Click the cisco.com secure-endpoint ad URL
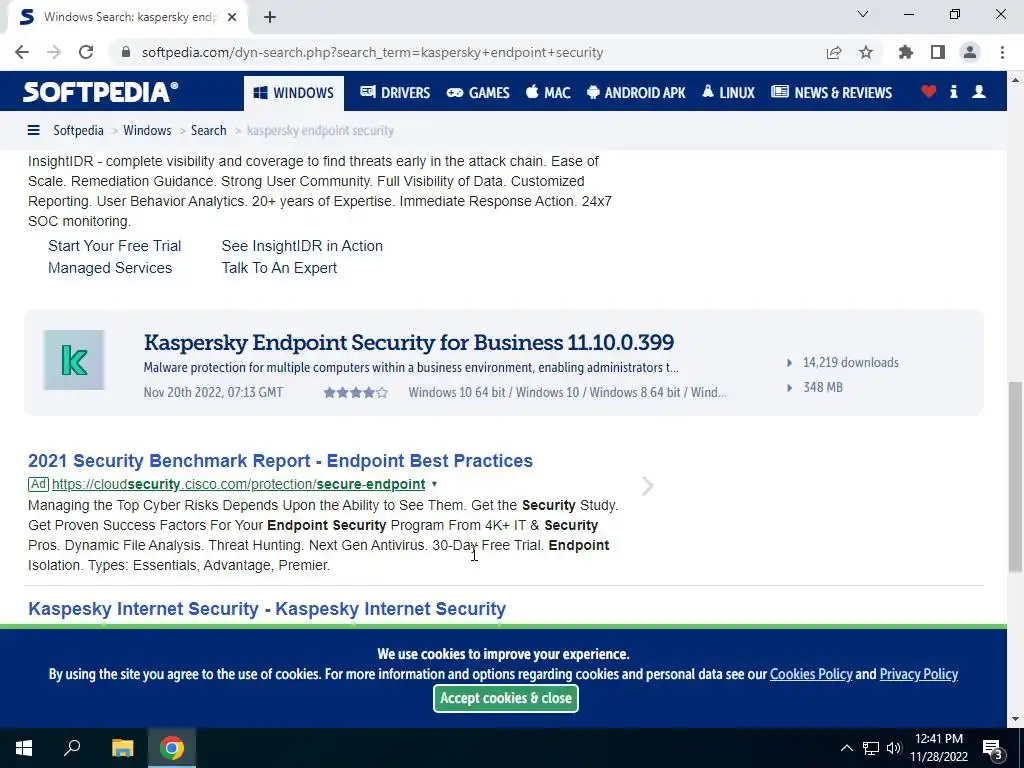 point(238,485)
